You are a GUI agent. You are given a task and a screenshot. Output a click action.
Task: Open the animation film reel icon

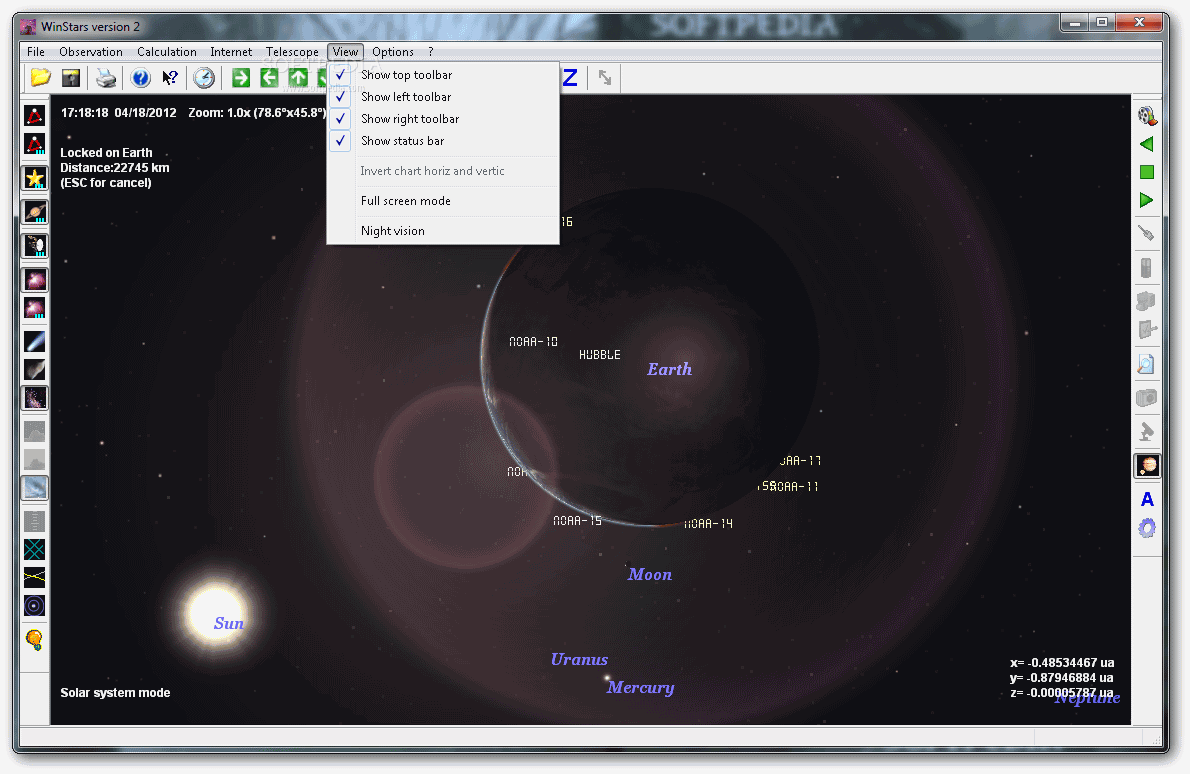click(1147, 115)
